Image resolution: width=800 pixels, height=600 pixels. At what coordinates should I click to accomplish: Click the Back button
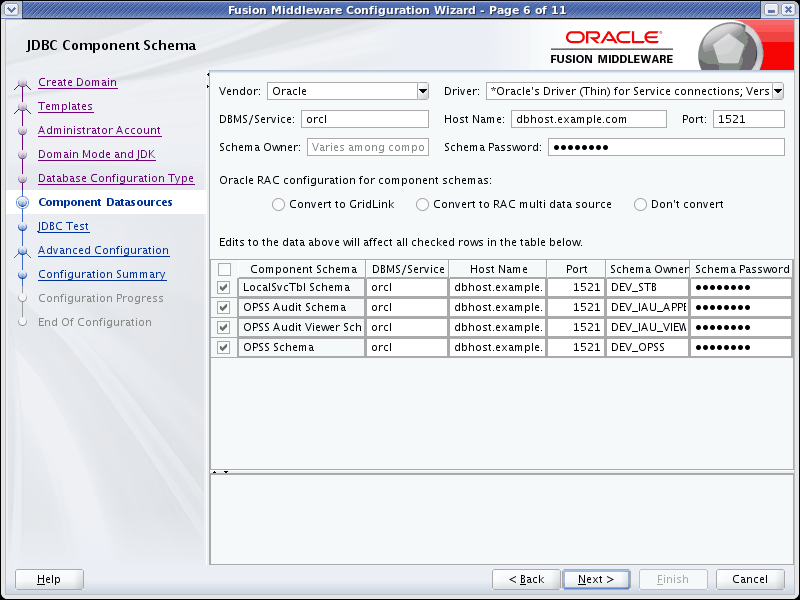pyautogui.click(x=527, y=579)
